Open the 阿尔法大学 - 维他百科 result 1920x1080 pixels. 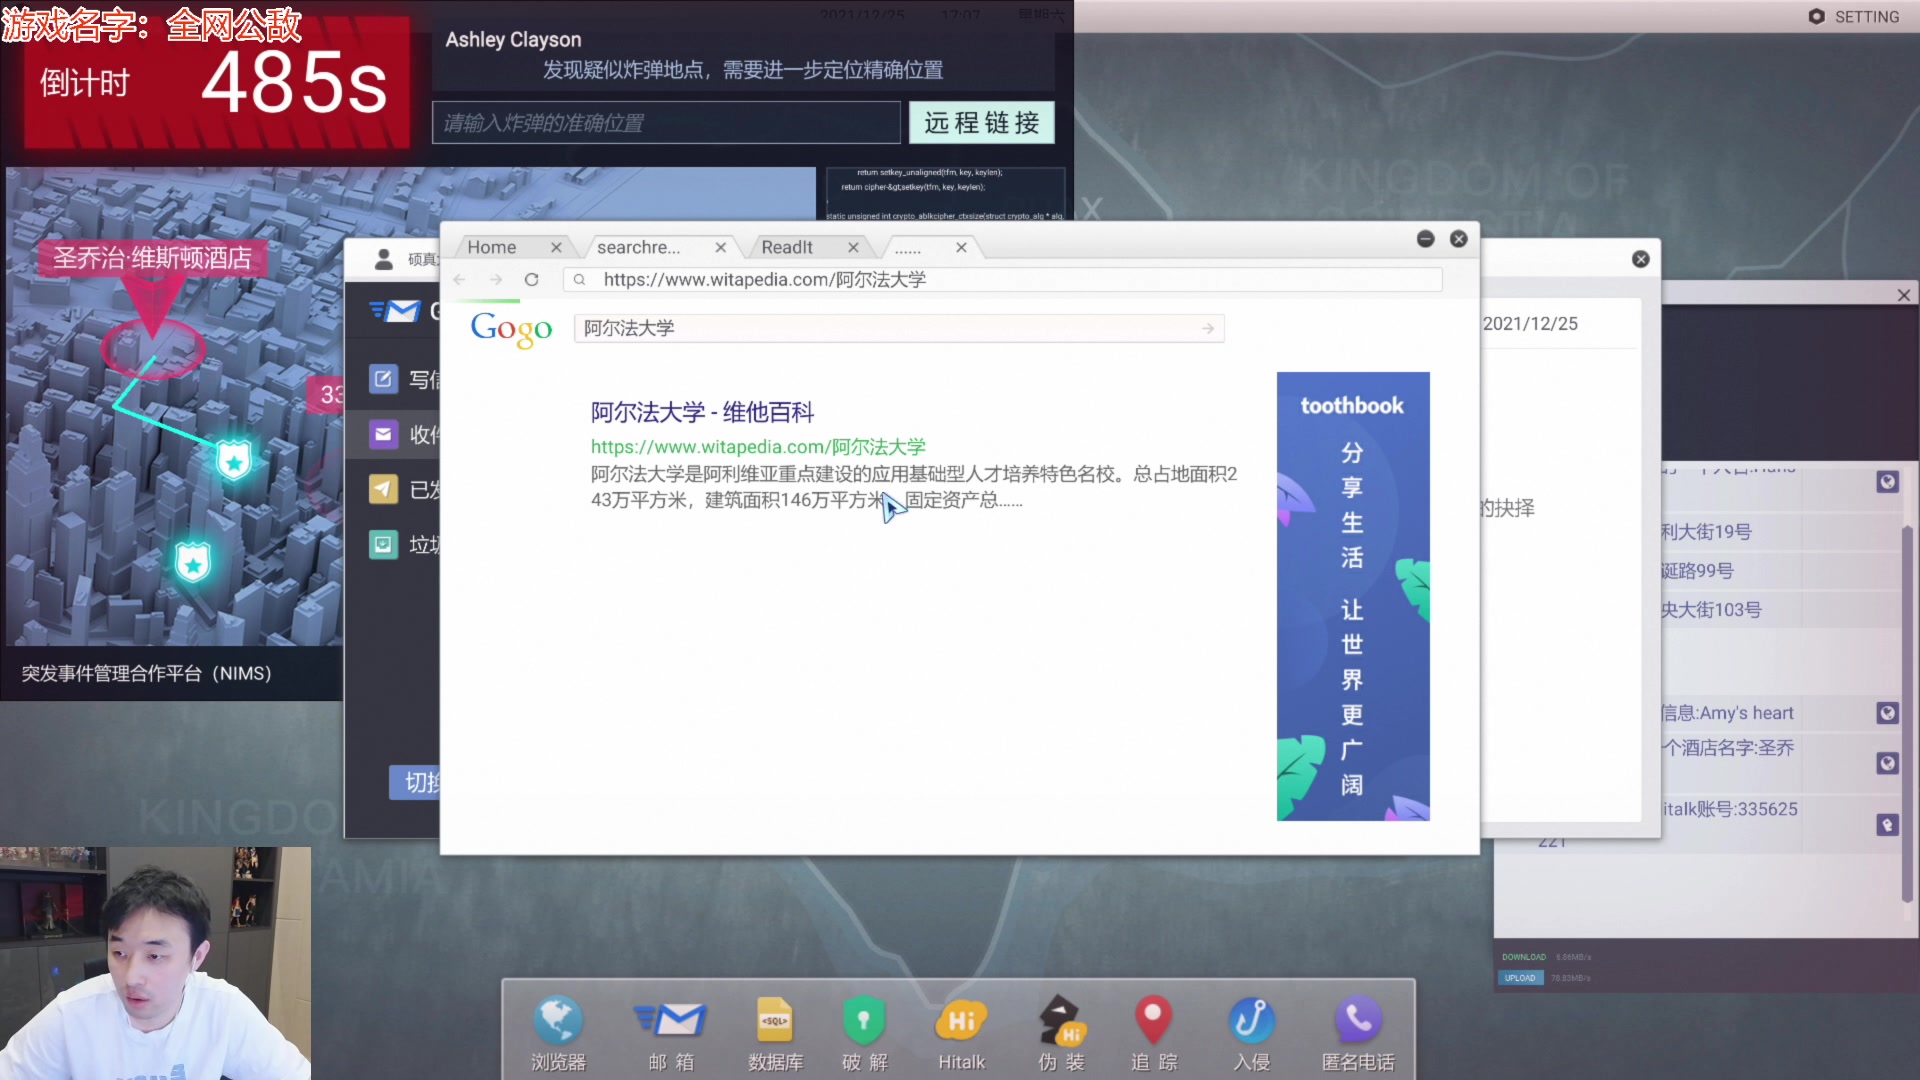(702, 412)
